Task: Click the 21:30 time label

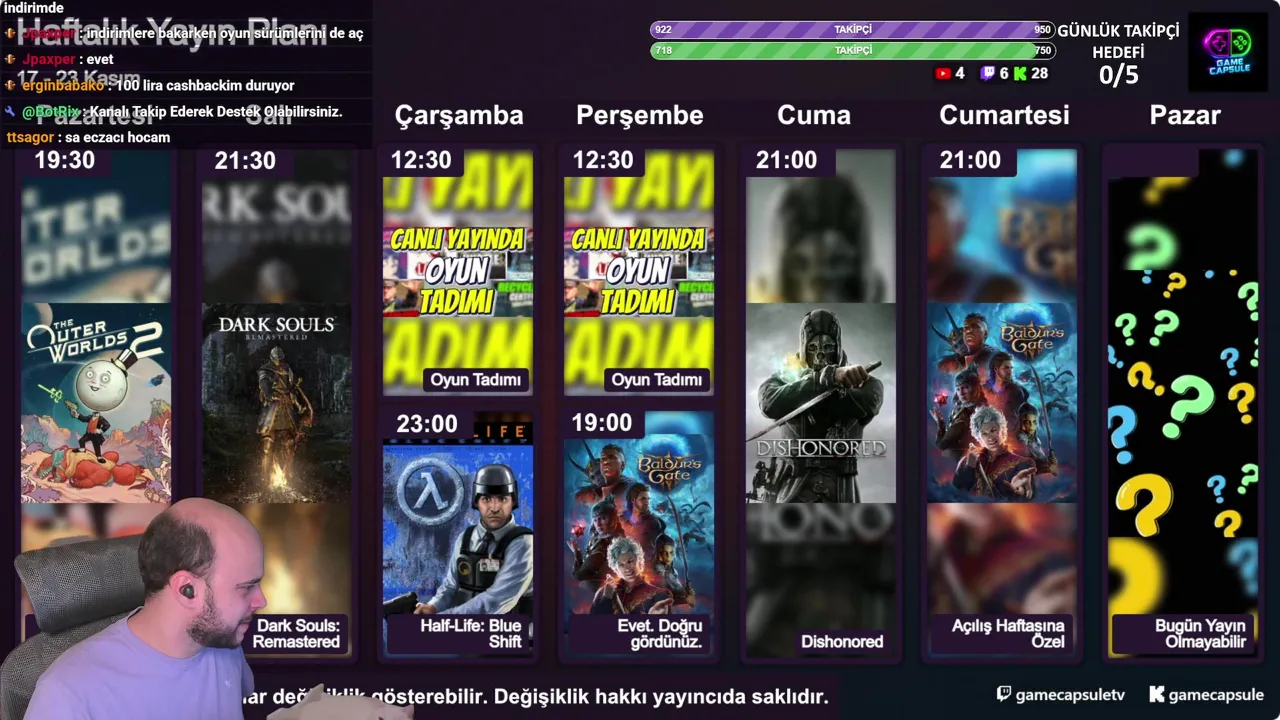Action: (245, 160)
